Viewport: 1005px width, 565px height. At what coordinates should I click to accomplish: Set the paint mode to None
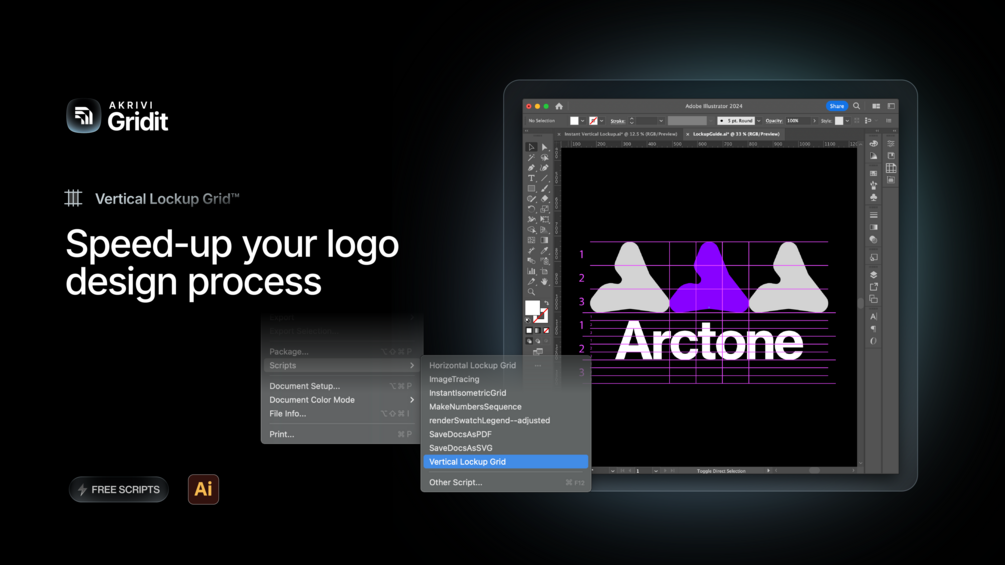click(546, 330)
